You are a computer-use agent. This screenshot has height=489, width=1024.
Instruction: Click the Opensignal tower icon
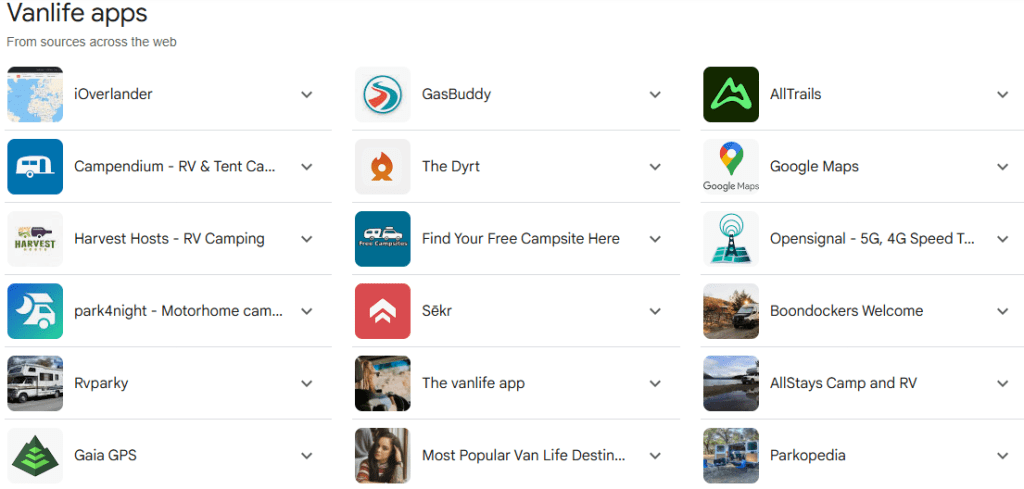pyautogui.click(x=731, y=239)
